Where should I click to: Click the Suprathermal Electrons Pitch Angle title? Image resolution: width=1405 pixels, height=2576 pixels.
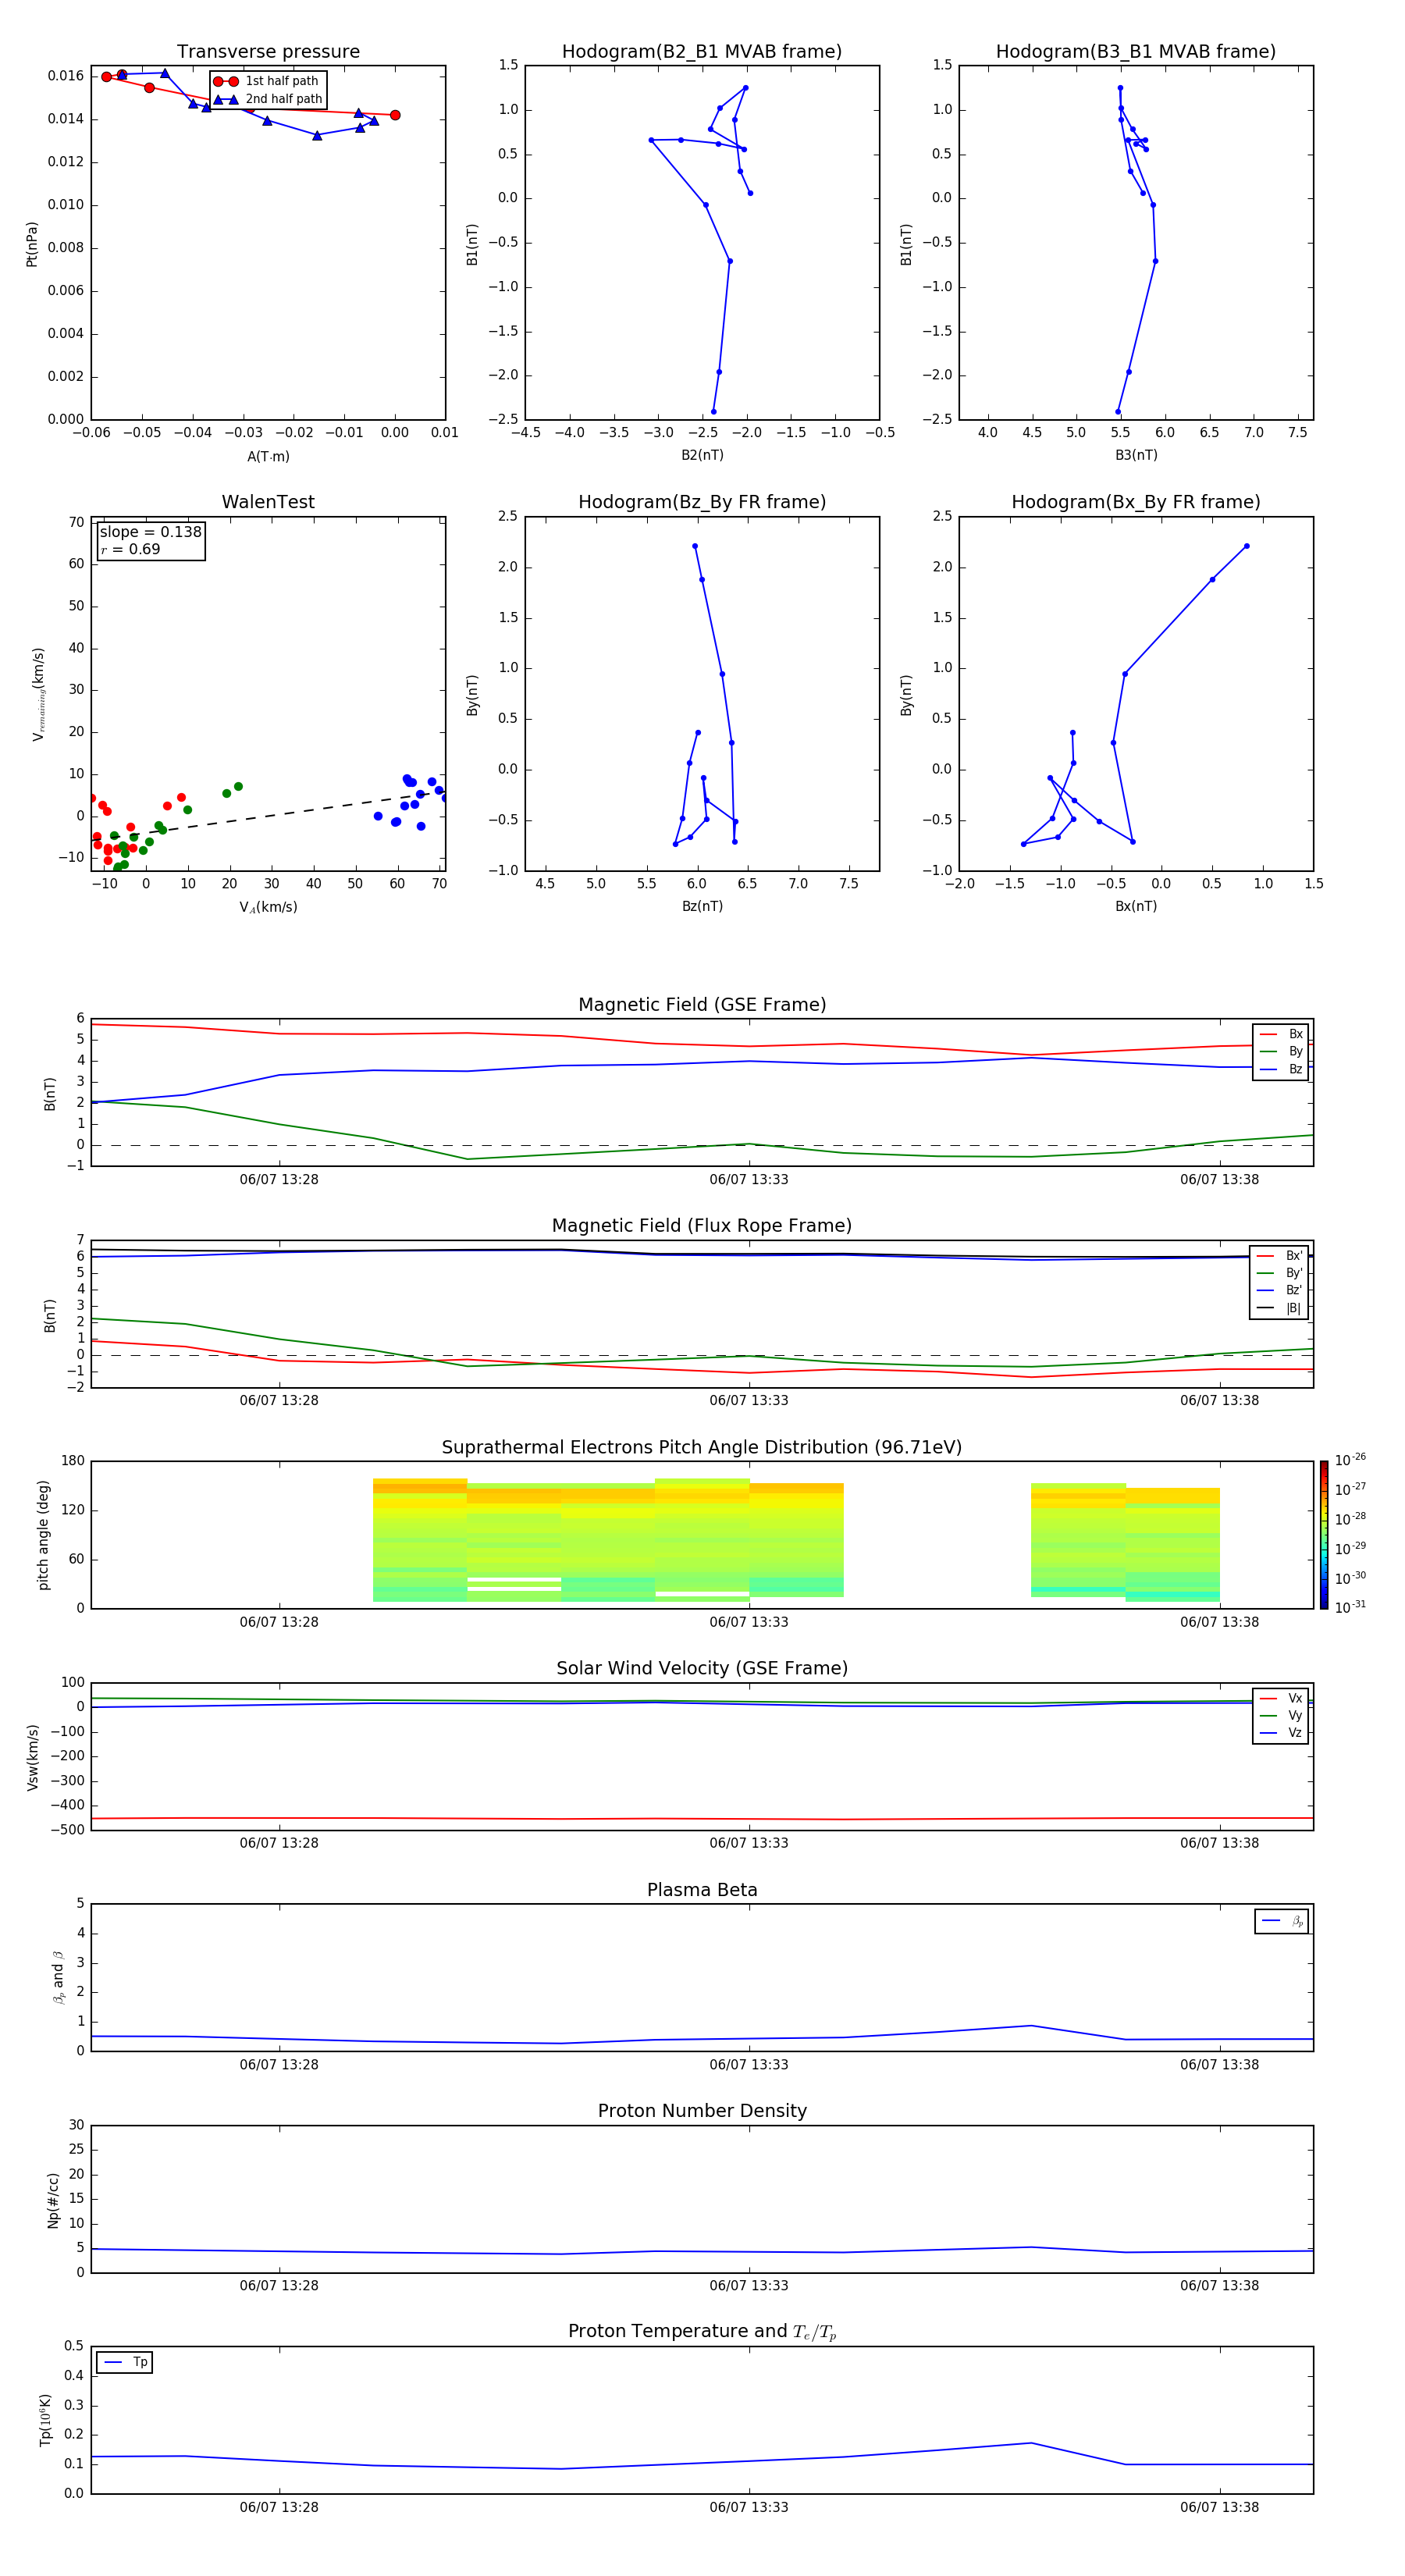tap(702, 1448)
